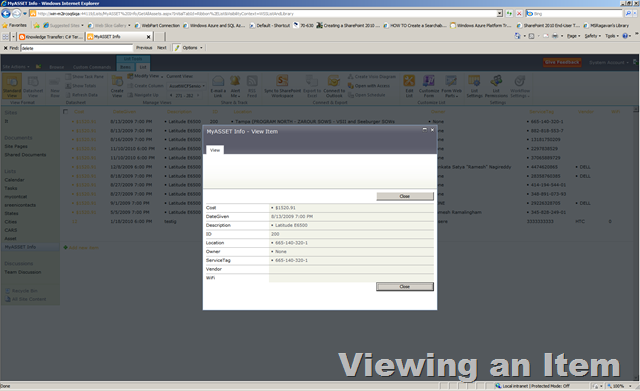This screenshot has height=391, width=640.
Task: Open the Custom Commands ribbon tab
Action: pyautogui.click(x=92, y=67)
